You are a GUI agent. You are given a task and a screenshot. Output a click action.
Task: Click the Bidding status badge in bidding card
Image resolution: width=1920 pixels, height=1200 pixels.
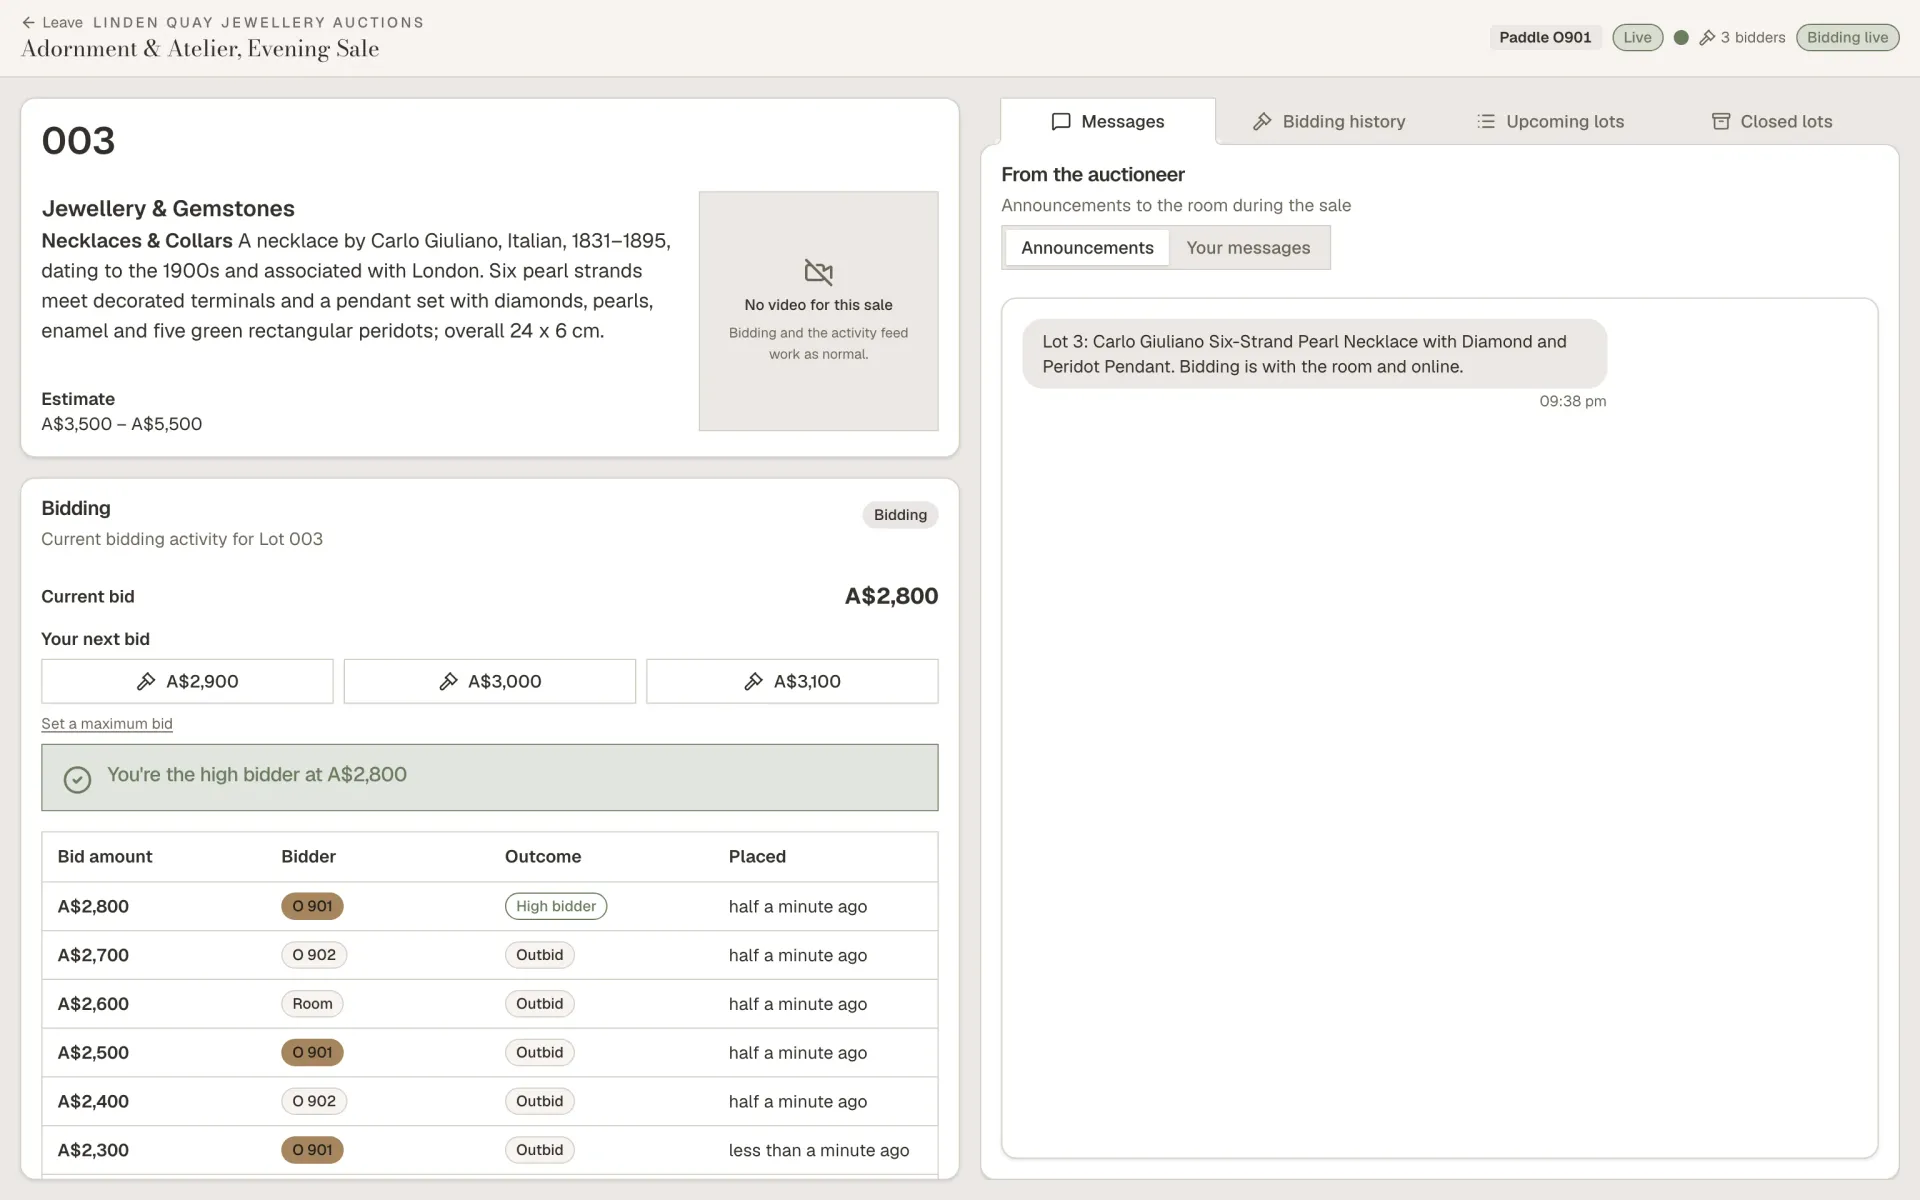(x=900, y=515)
